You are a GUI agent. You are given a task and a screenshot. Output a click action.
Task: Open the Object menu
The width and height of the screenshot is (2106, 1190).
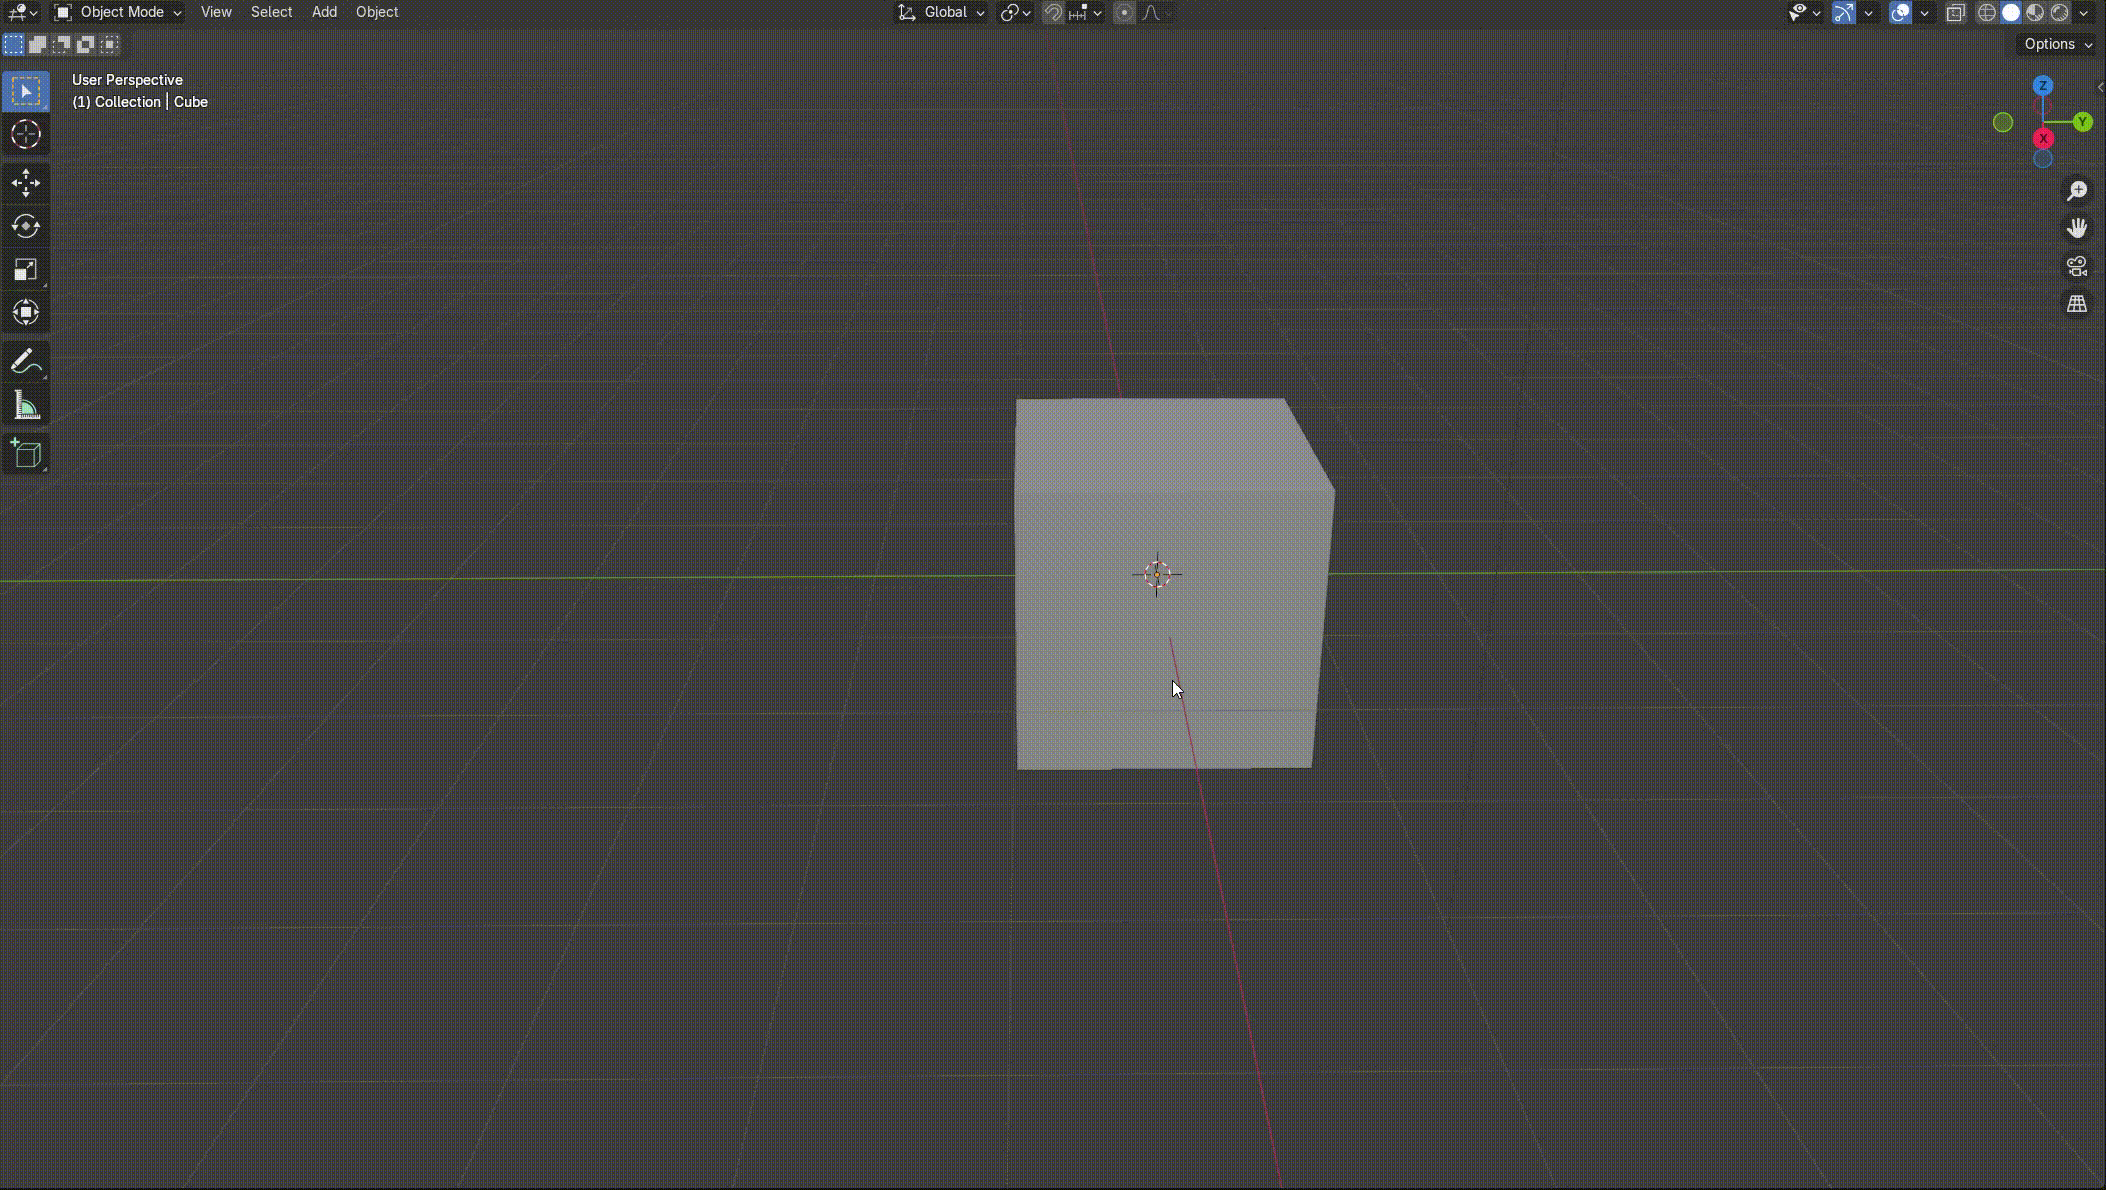click(377, 12)
